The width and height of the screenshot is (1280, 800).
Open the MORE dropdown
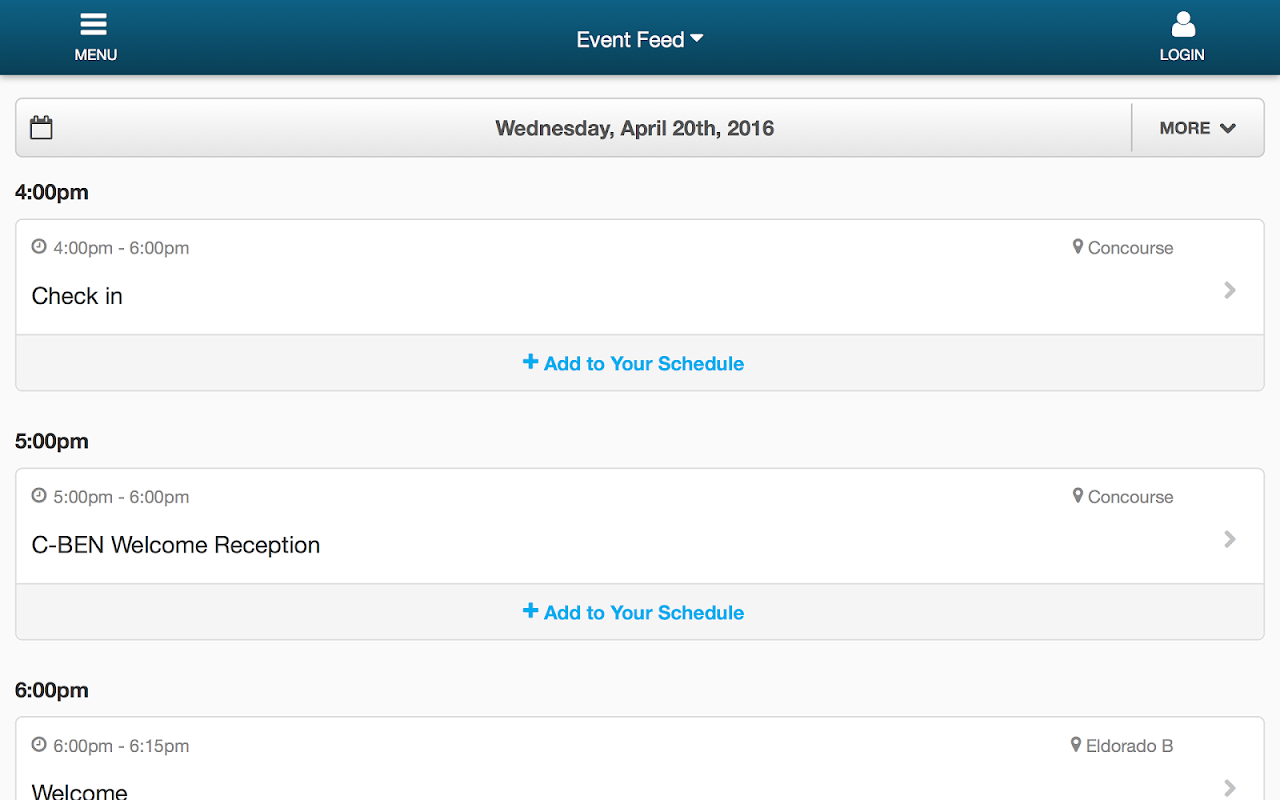(x=1197, y=128)
